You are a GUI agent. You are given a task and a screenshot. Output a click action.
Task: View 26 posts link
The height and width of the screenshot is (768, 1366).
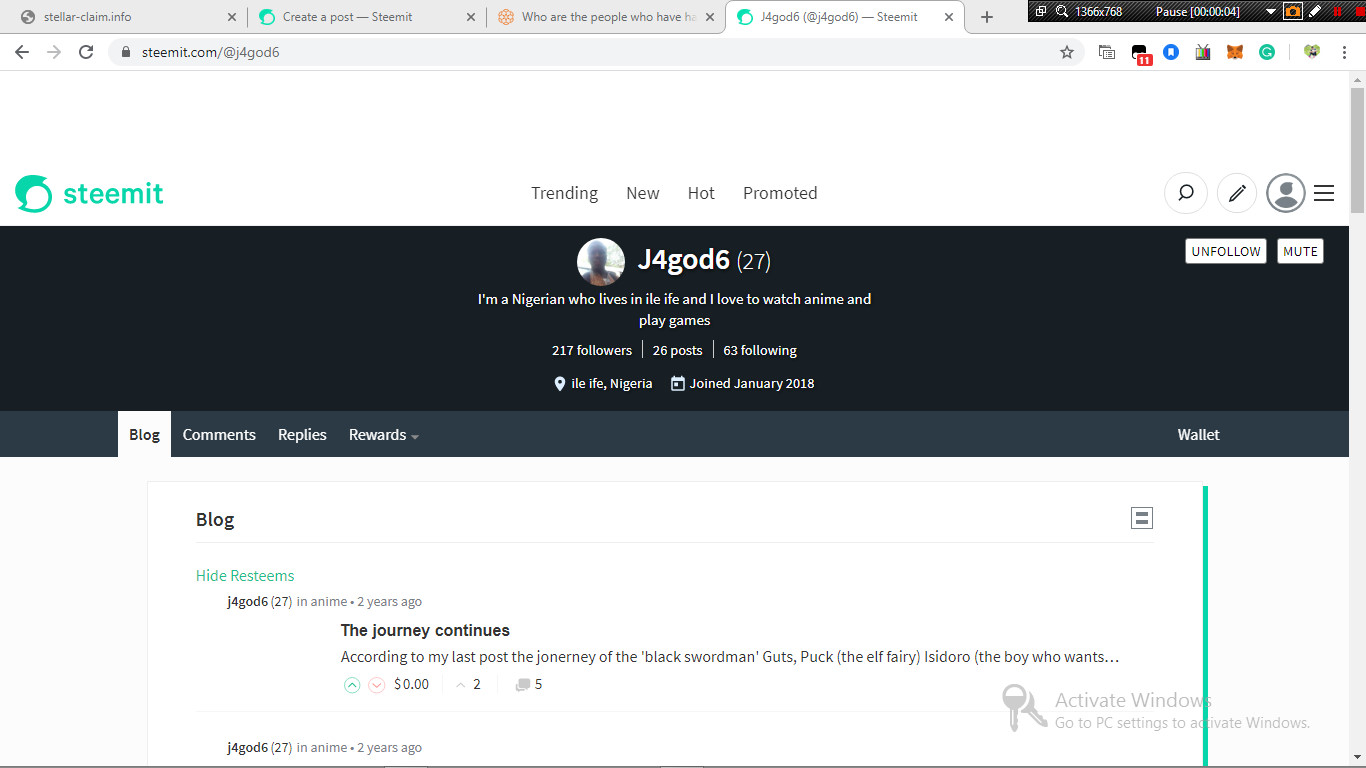(x=677, y=350)
